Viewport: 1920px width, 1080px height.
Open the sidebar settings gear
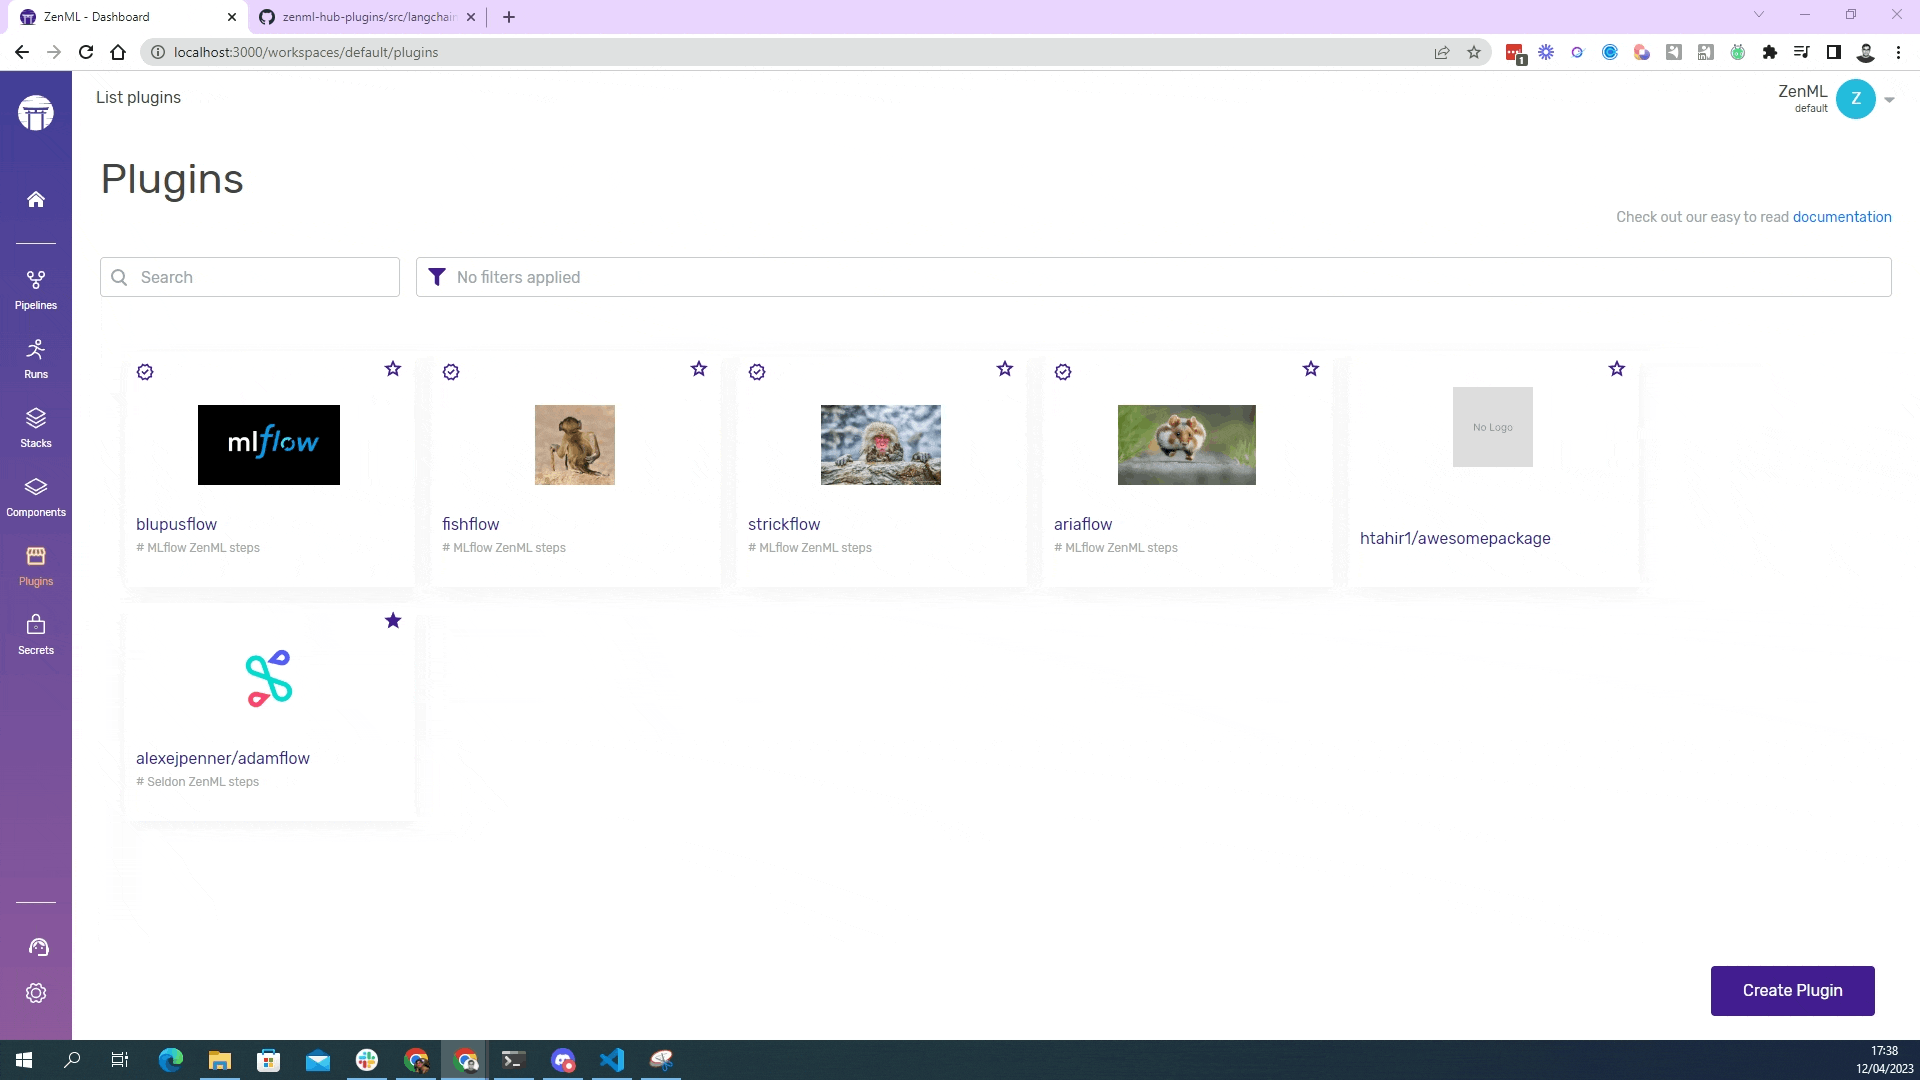tap(36, 993)
